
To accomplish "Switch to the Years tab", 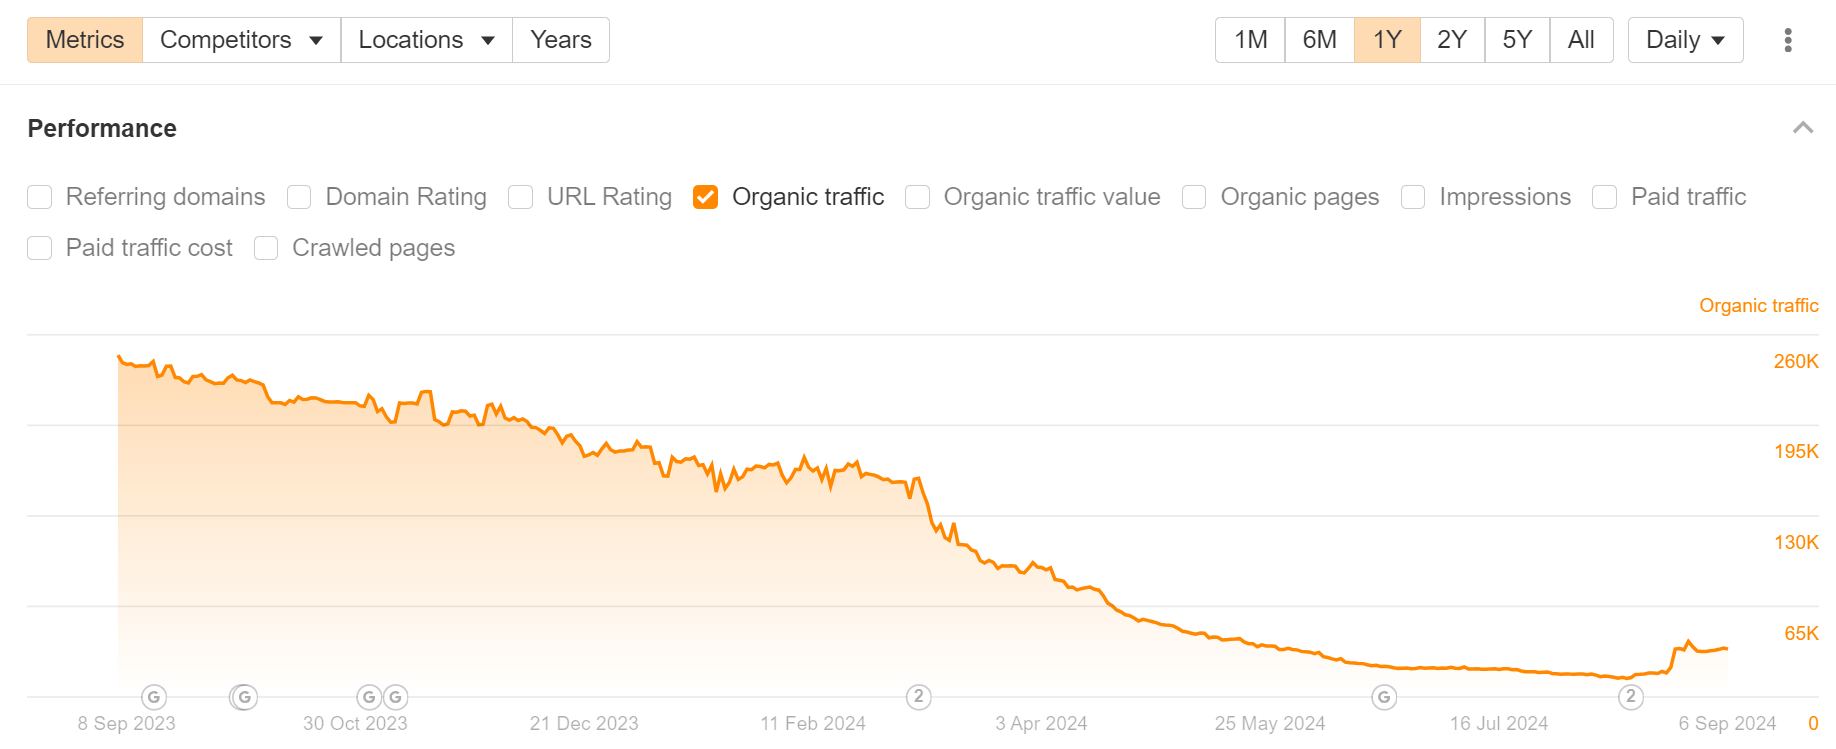I will (x=561, y=40).
